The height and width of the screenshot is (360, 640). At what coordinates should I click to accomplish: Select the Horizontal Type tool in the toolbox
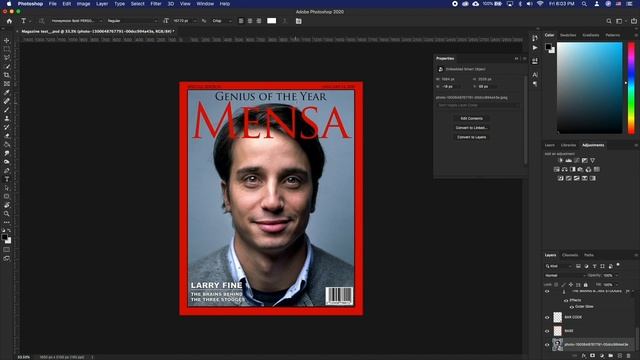tap(7, 179)
